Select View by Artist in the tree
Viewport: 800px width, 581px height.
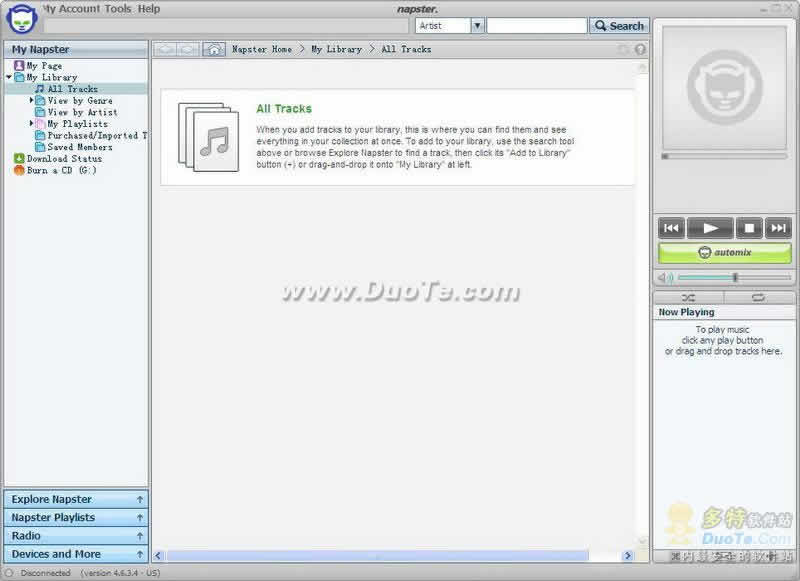83,112
